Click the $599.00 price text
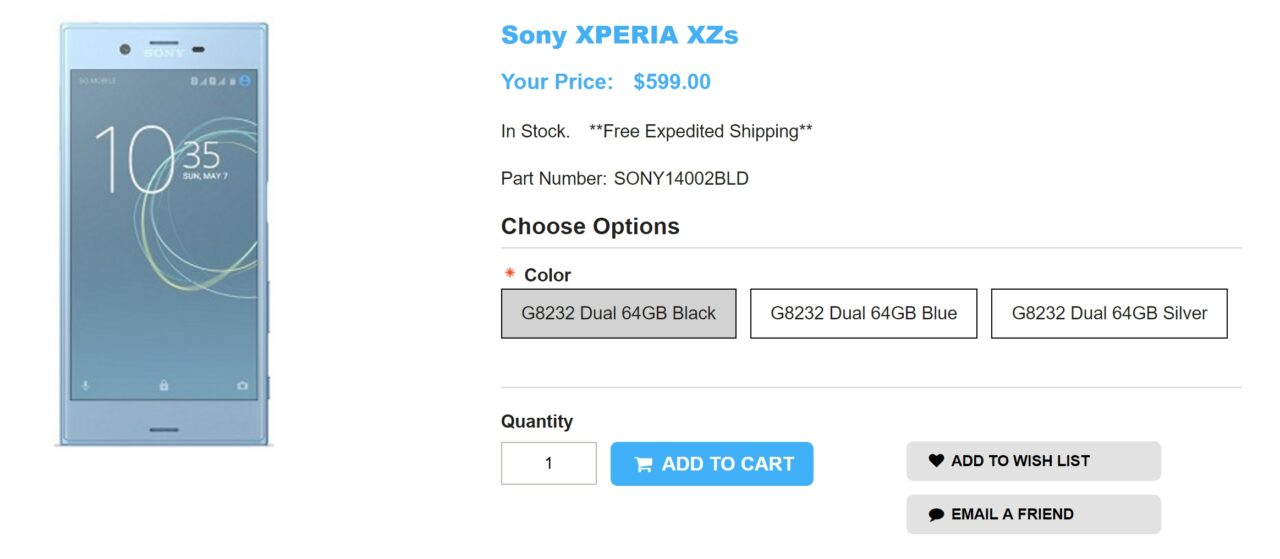The width and height of the screenshot is (1280, 559). pos(671,82)
